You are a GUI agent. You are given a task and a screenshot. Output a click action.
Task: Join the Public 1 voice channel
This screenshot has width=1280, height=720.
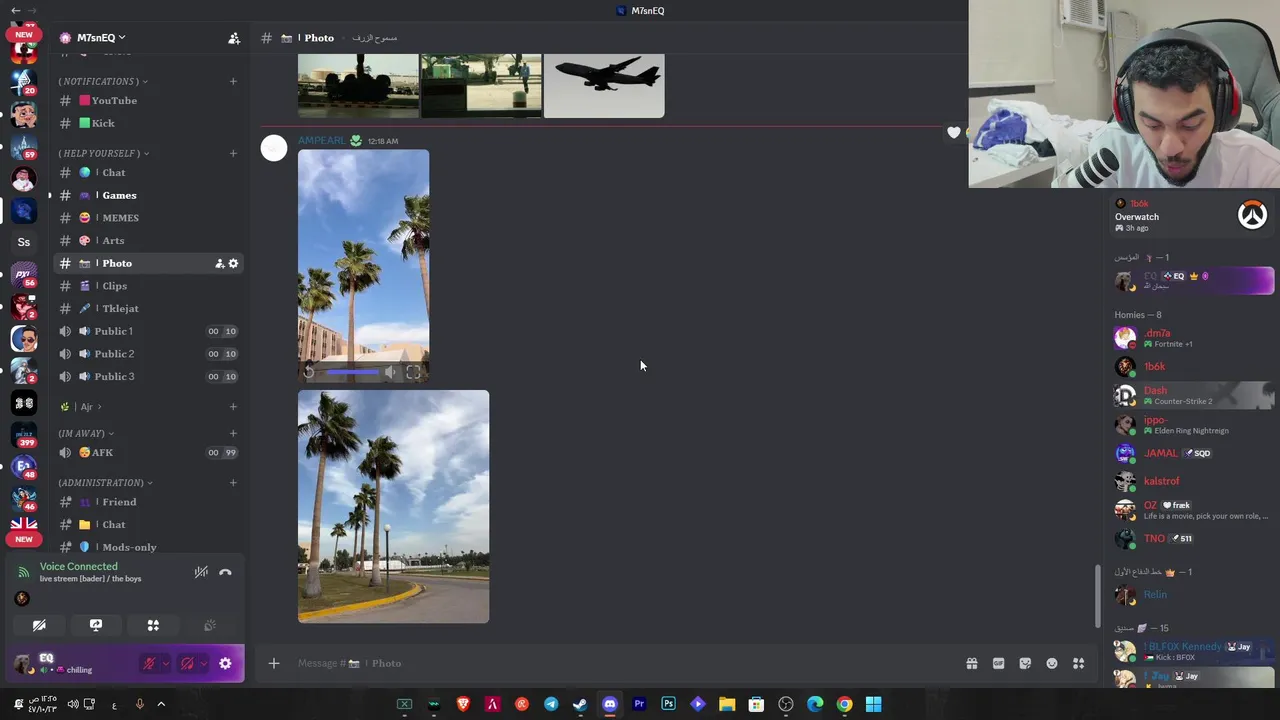click(x=148, y=331)
